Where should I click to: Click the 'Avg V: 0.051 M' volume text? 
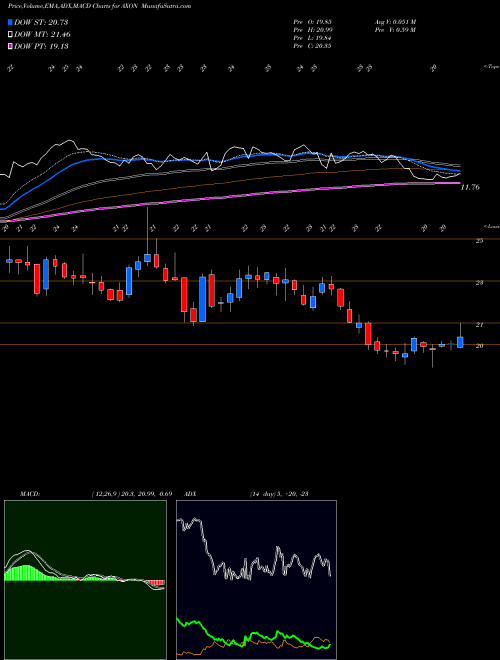point(395,22)
